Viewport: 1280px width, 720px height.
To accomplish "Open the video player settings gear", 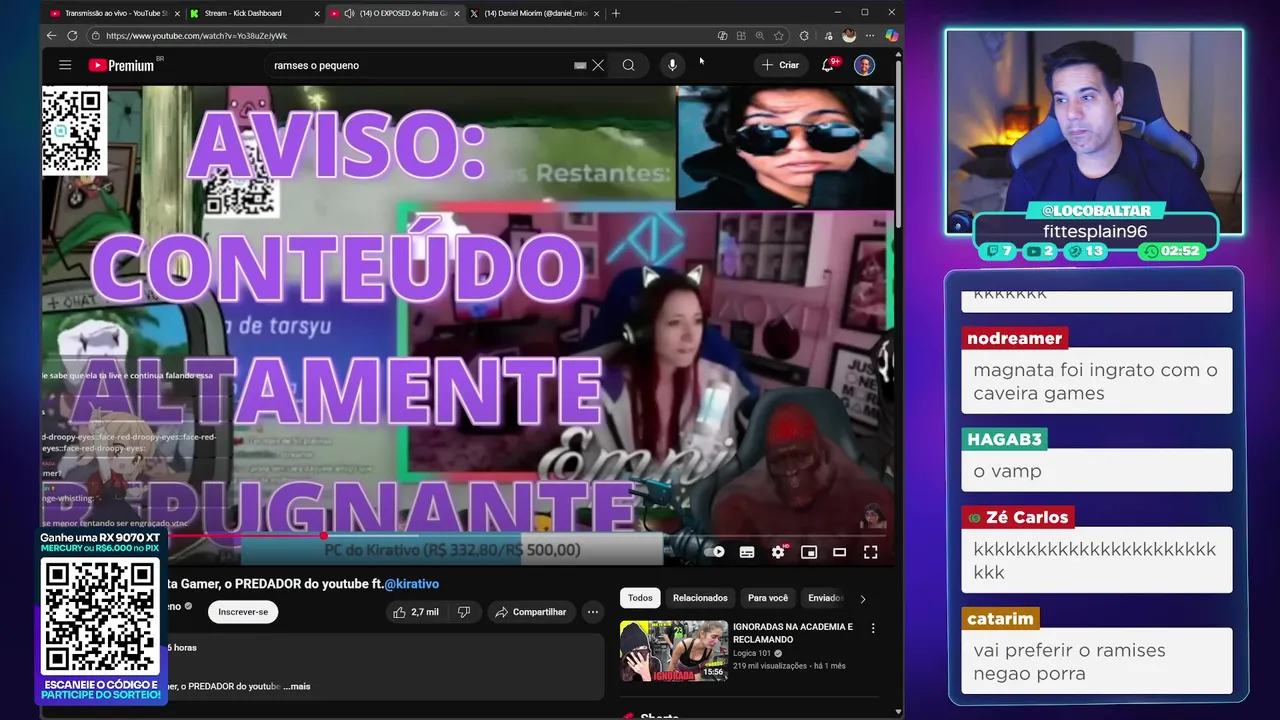I will [778, 552].
